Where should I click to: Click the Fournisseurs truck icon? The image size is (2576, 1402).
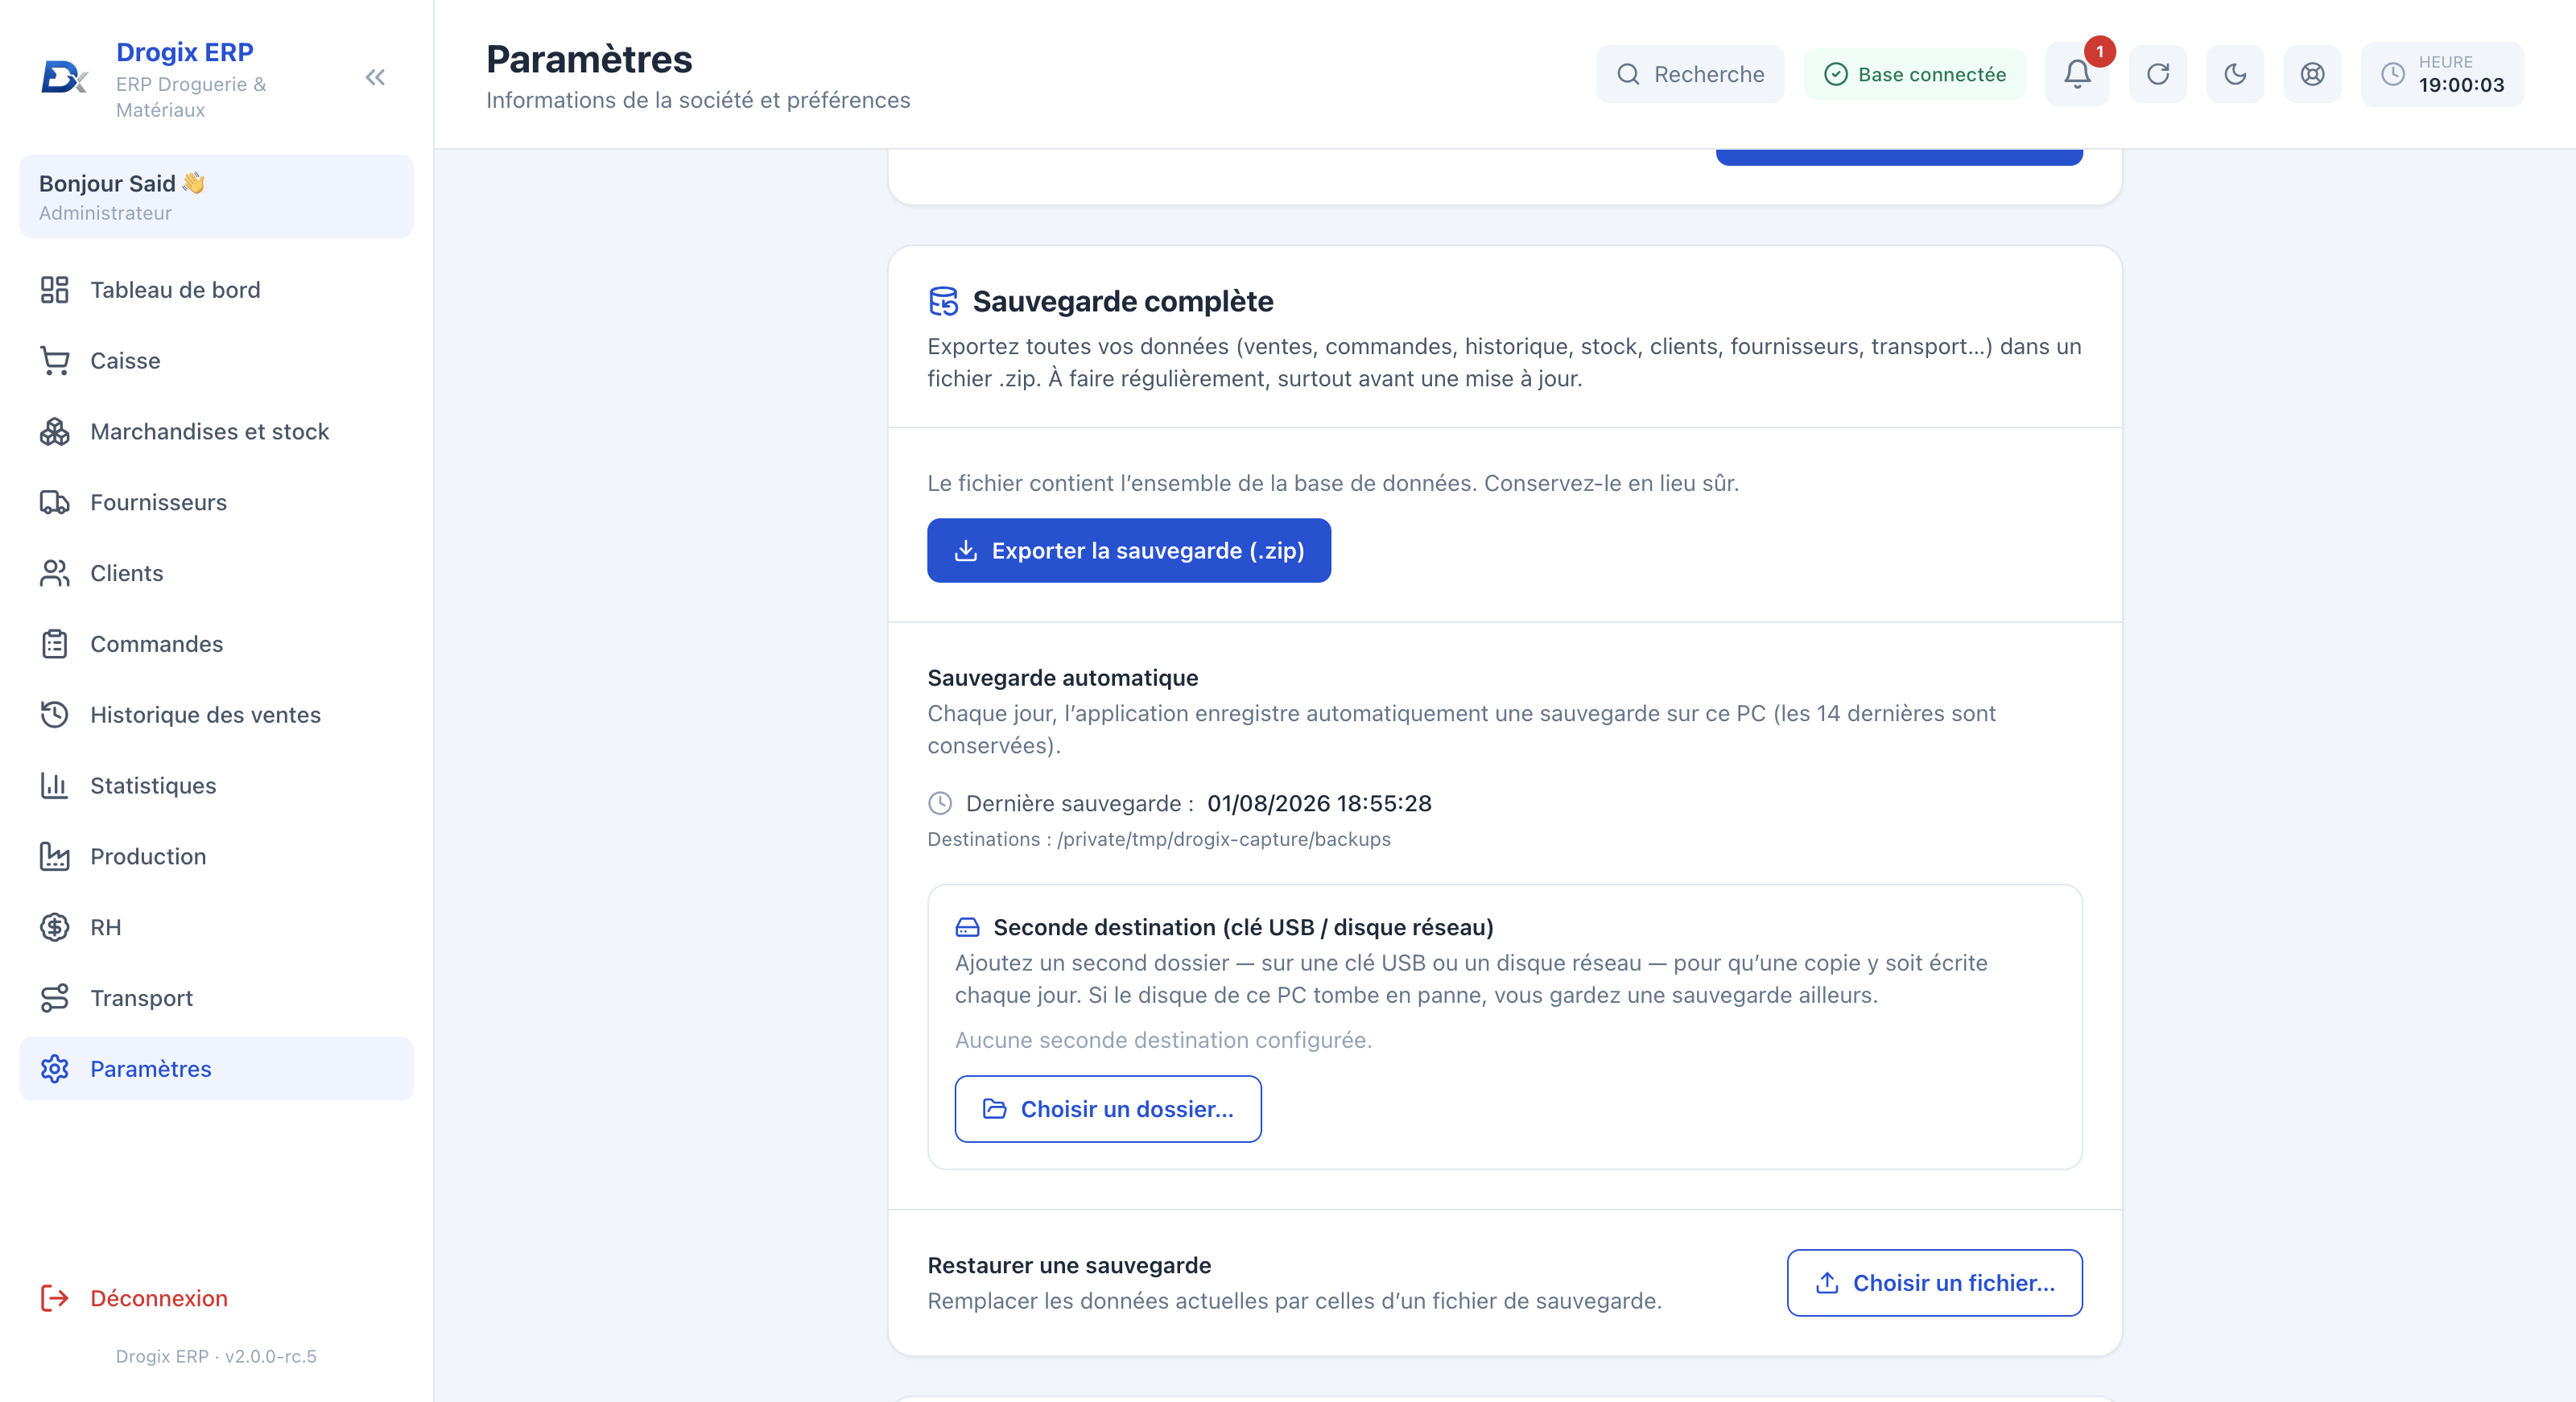click(x=54, y=502)
